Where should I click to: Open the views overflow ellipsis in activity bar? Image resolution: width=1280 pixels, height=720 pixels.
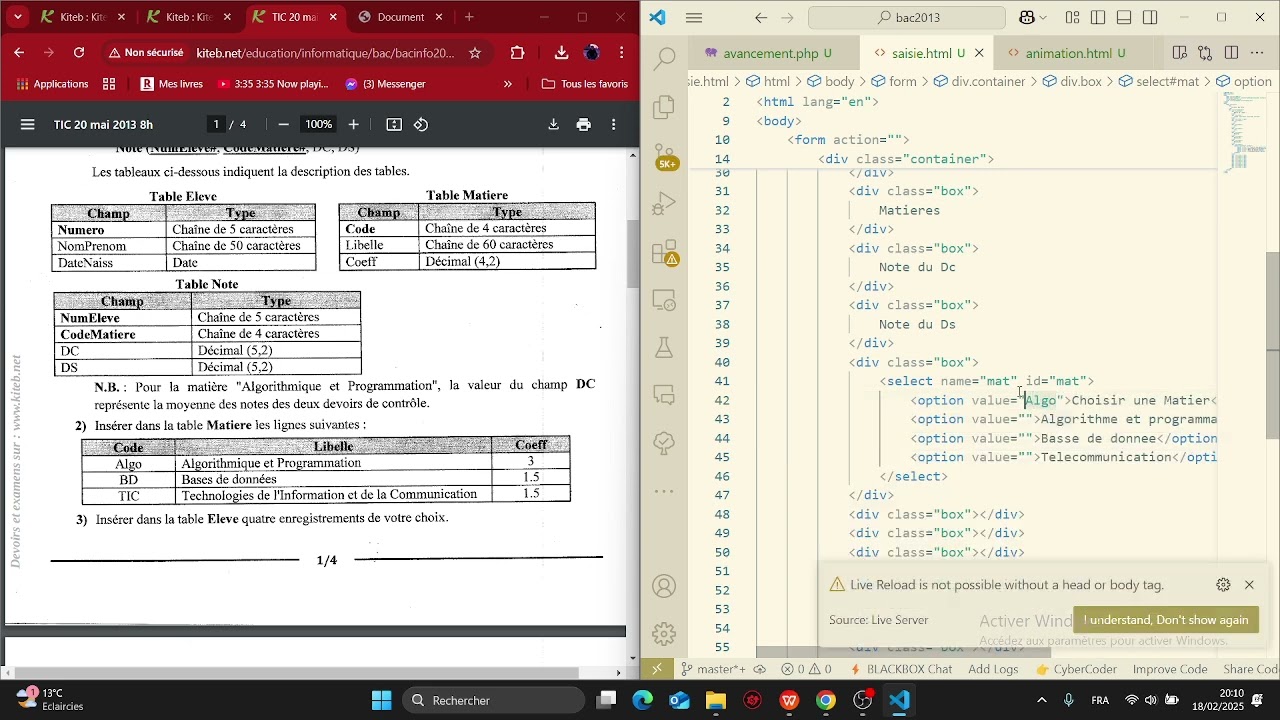(665, 491)
